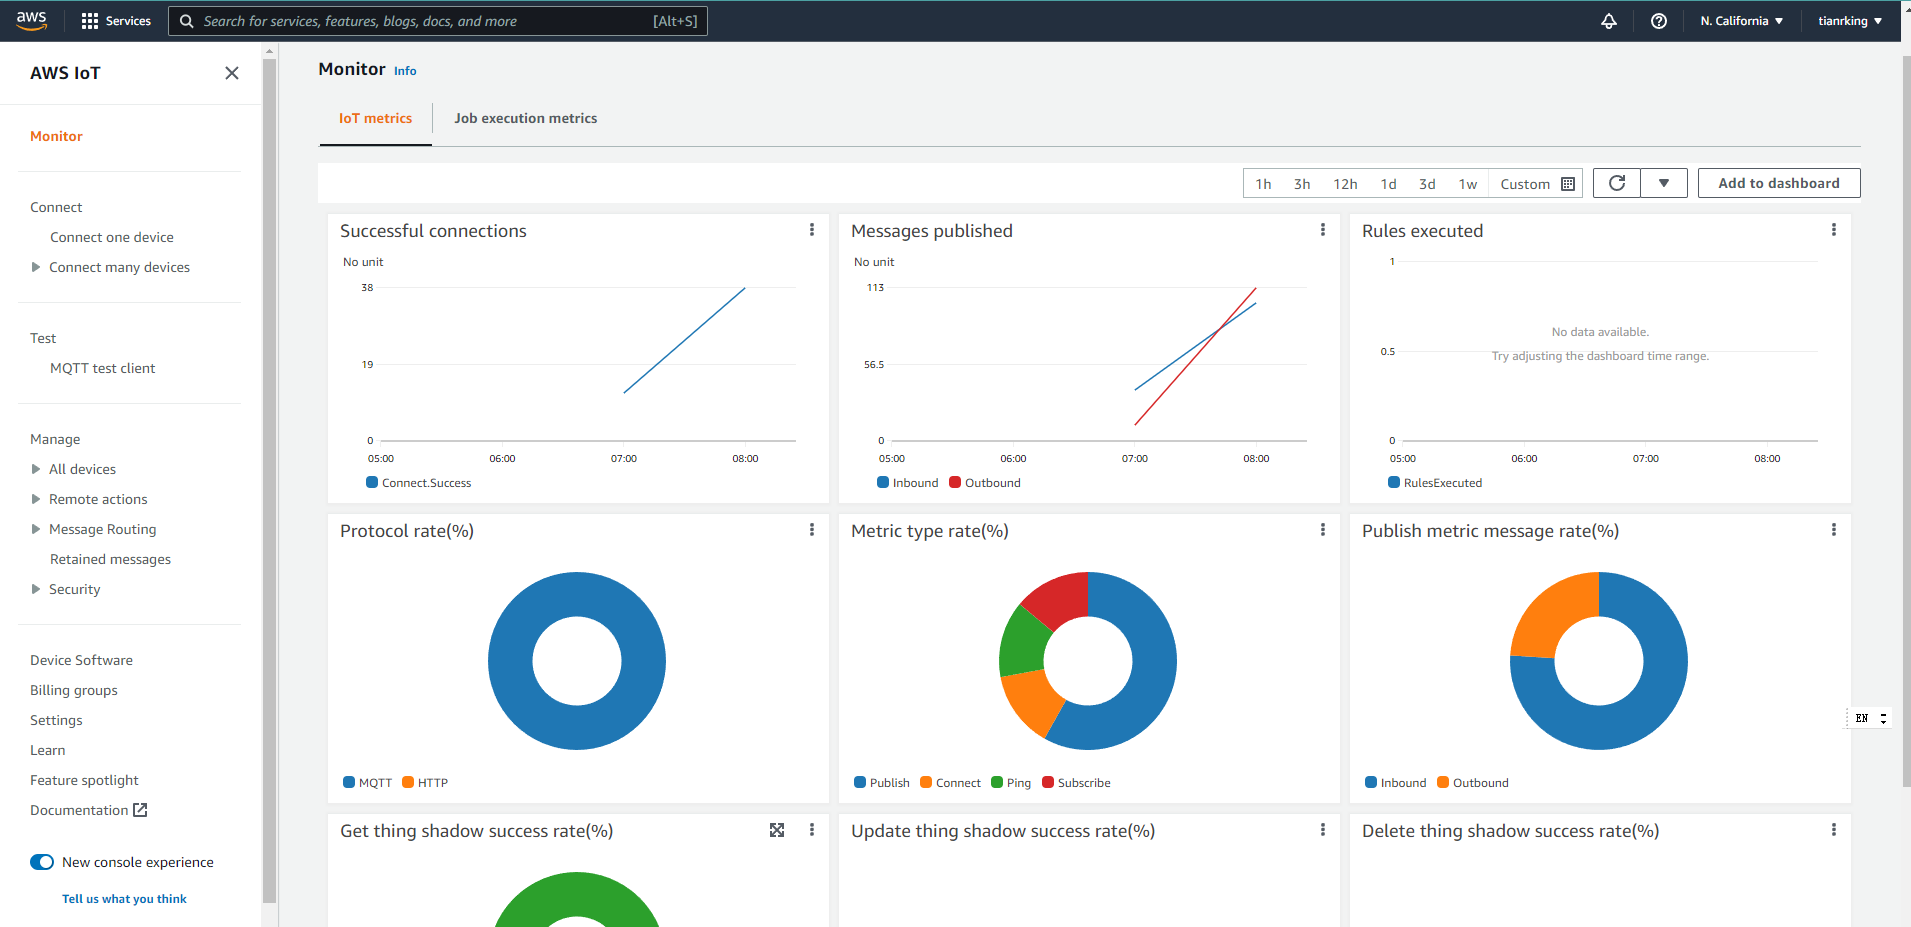Toggle Connect.Success legend series
1911x927 pixels.
click(418, 483)
